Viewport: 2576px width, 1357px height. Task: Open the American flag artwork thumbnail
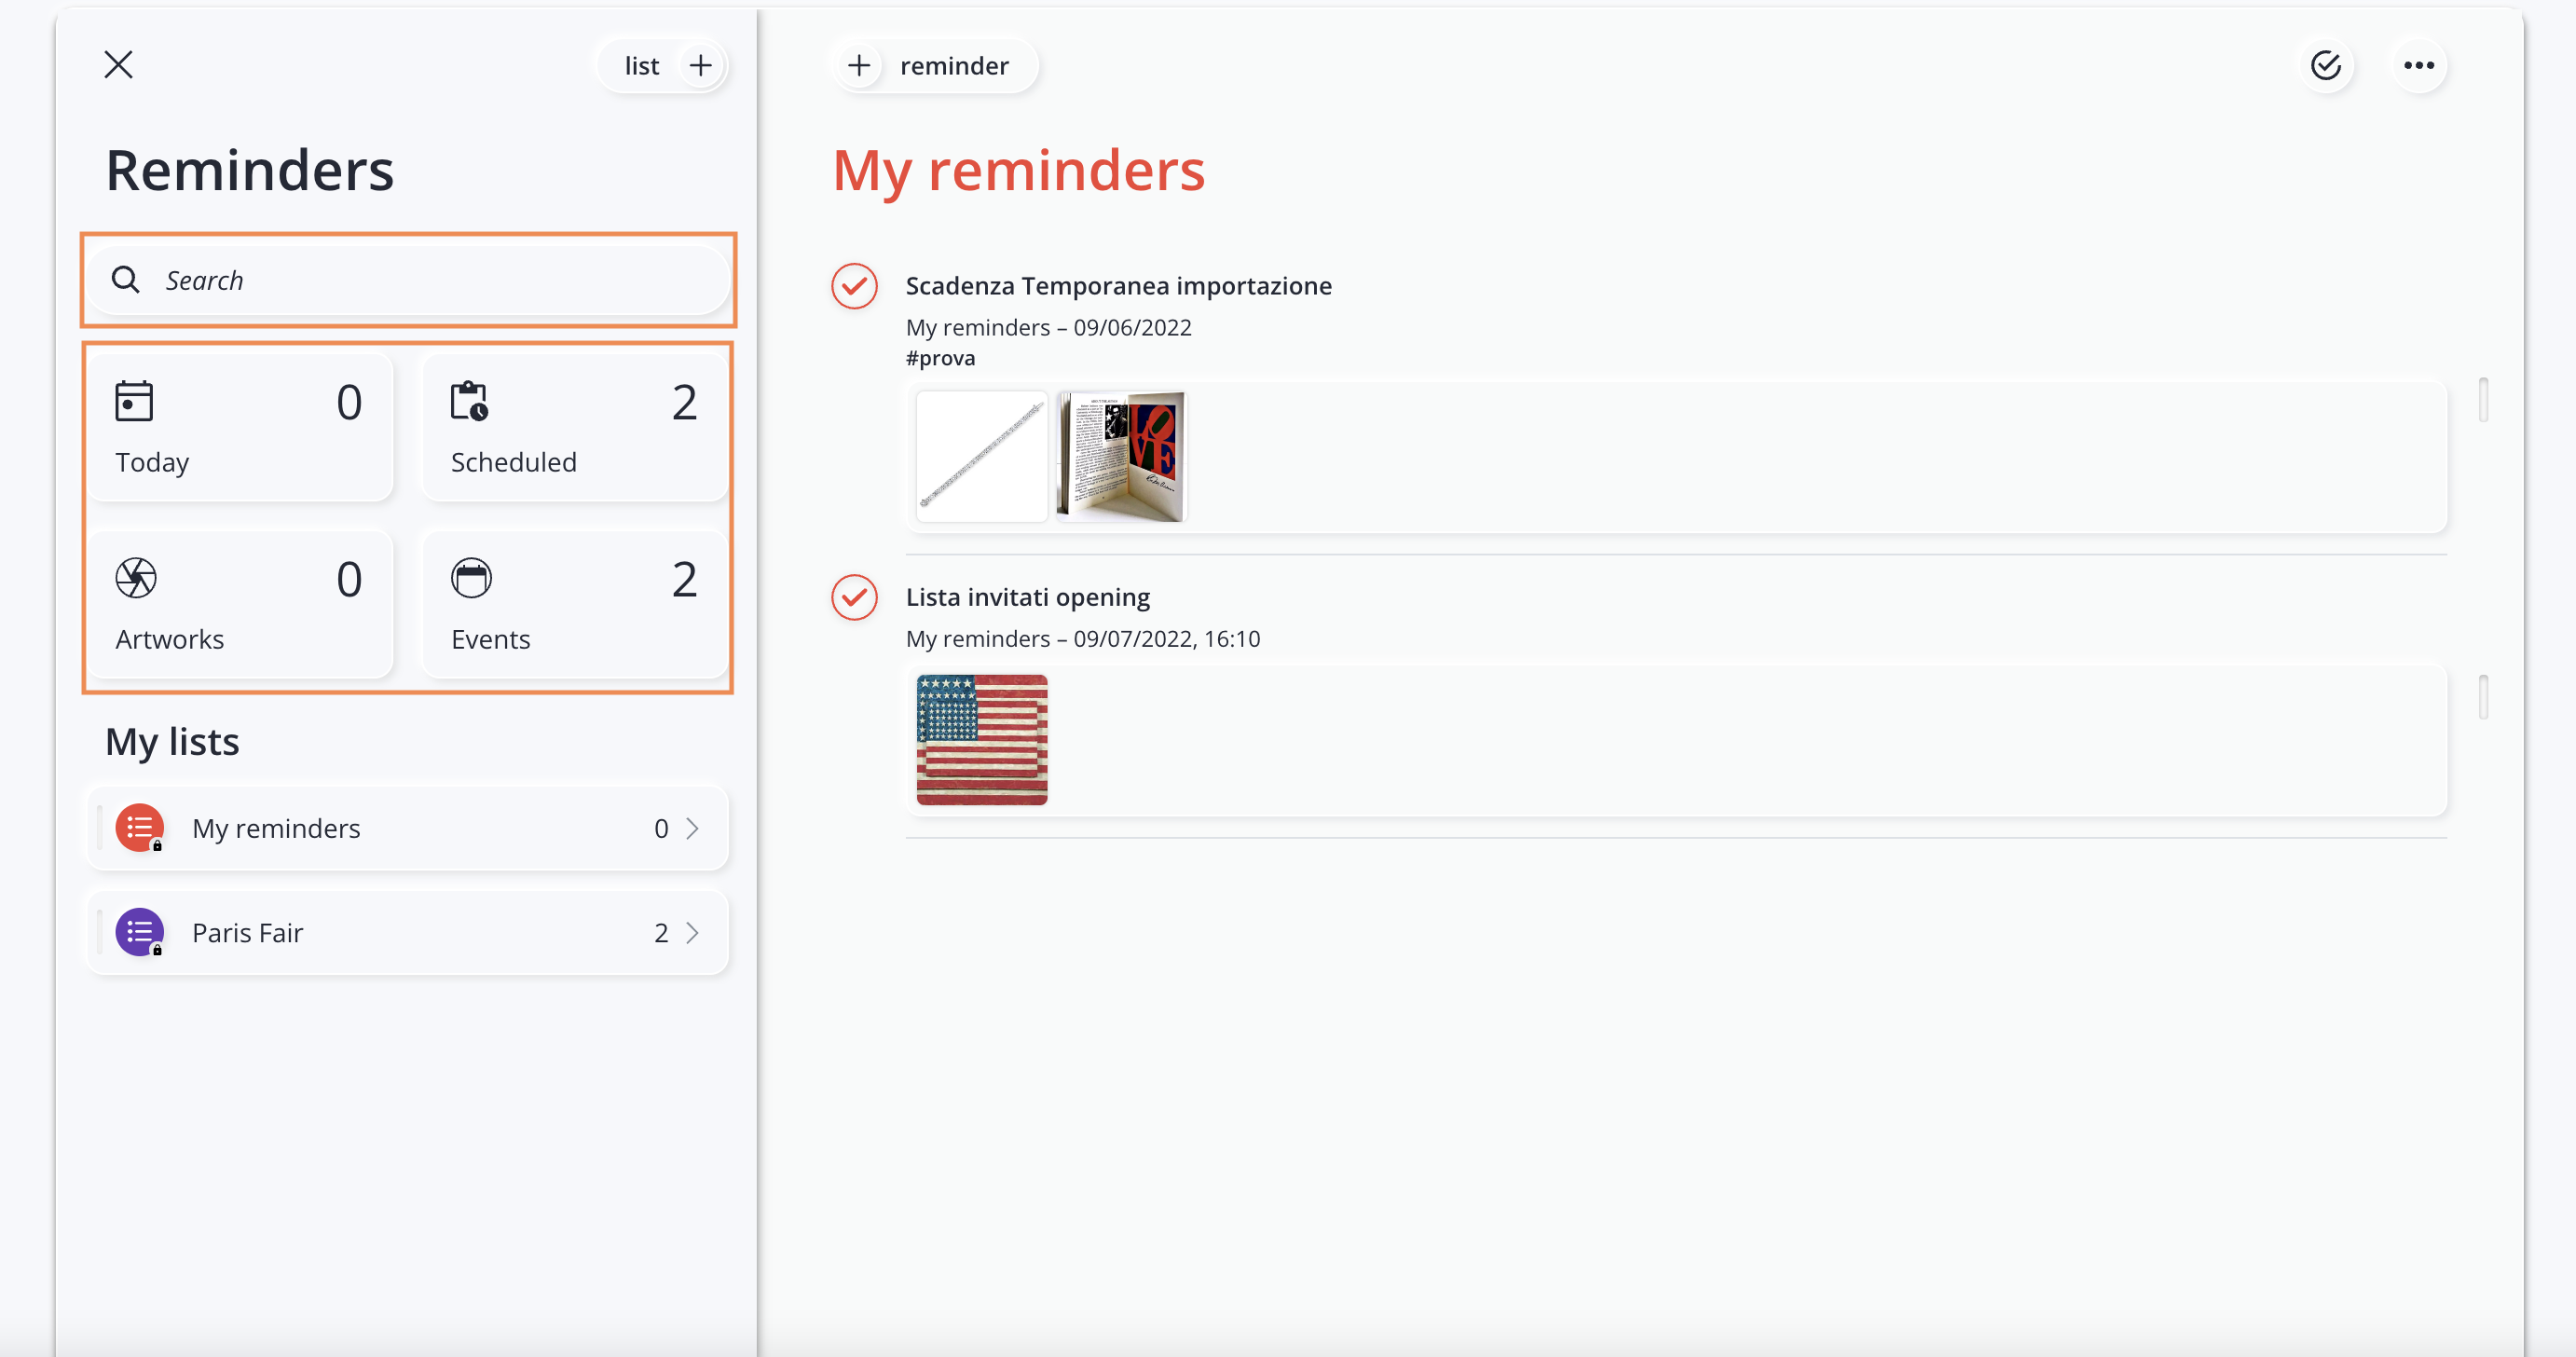982,739
